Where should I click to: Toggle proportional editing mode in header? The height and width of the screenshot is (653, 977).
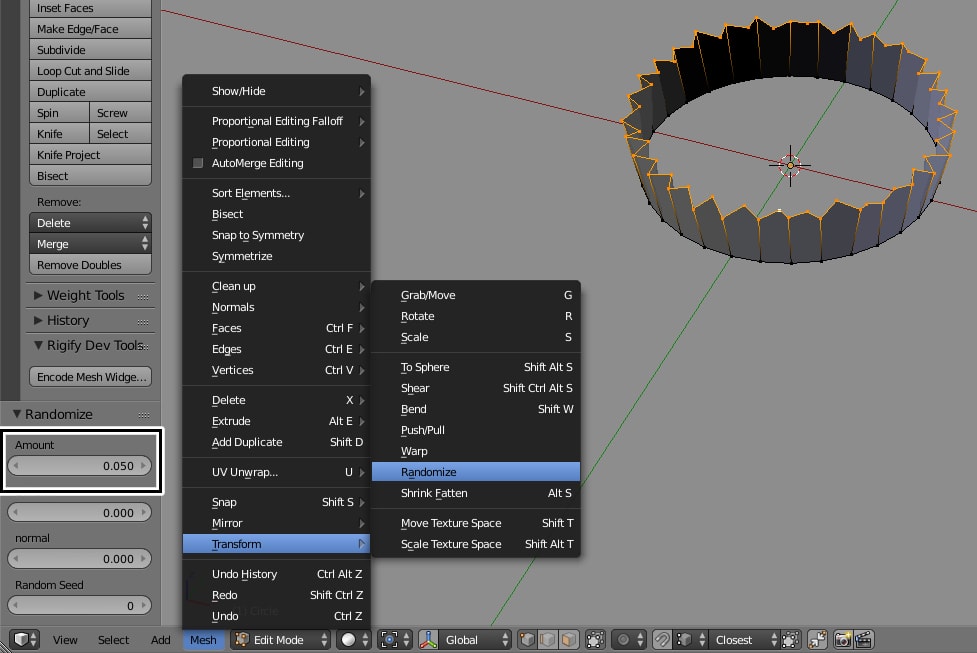click(628, 639)
